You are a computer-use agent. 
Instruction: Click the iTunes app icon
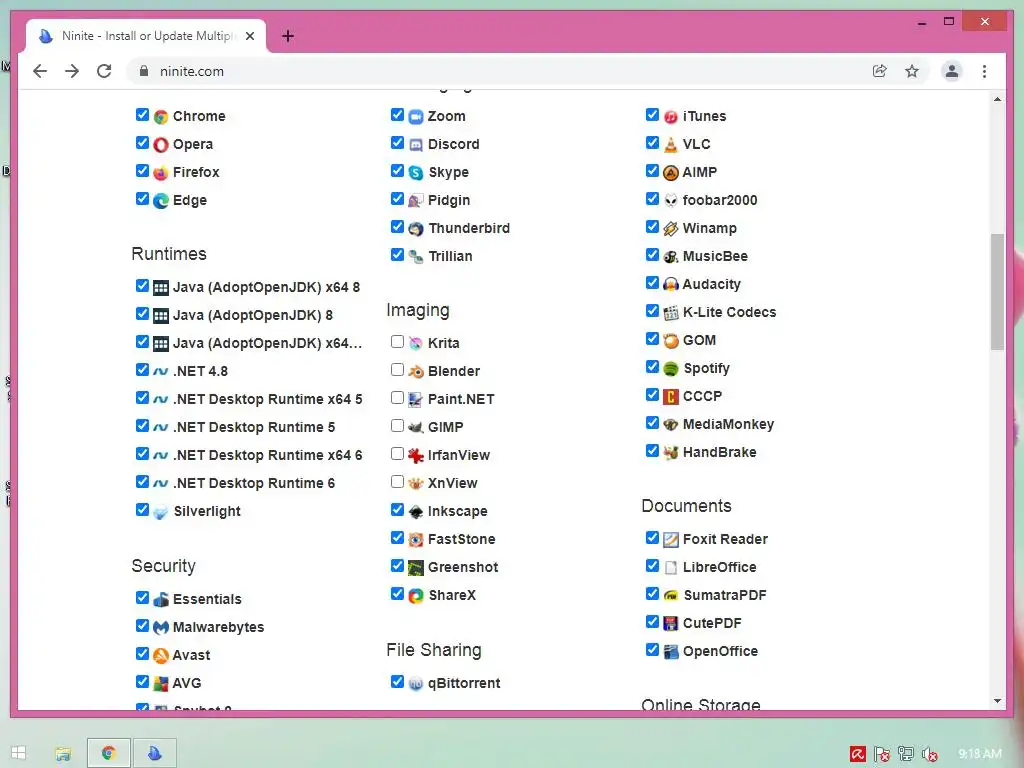tap(671, 117)
